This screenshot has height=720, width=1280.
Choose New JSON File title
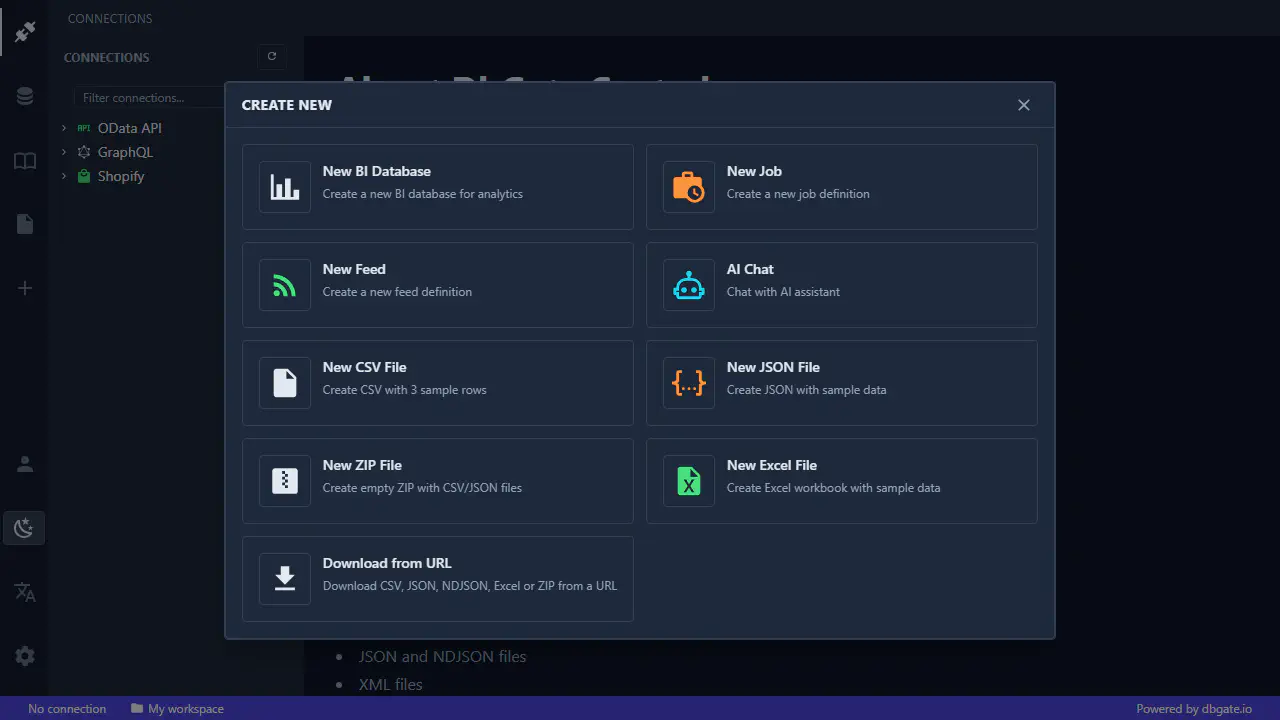click(773, 367)
